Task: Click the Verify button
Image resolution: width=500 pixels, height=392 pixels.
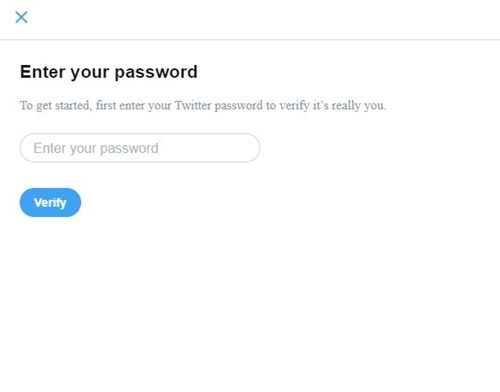Action: pyautogui.click(x=50, y=202)
